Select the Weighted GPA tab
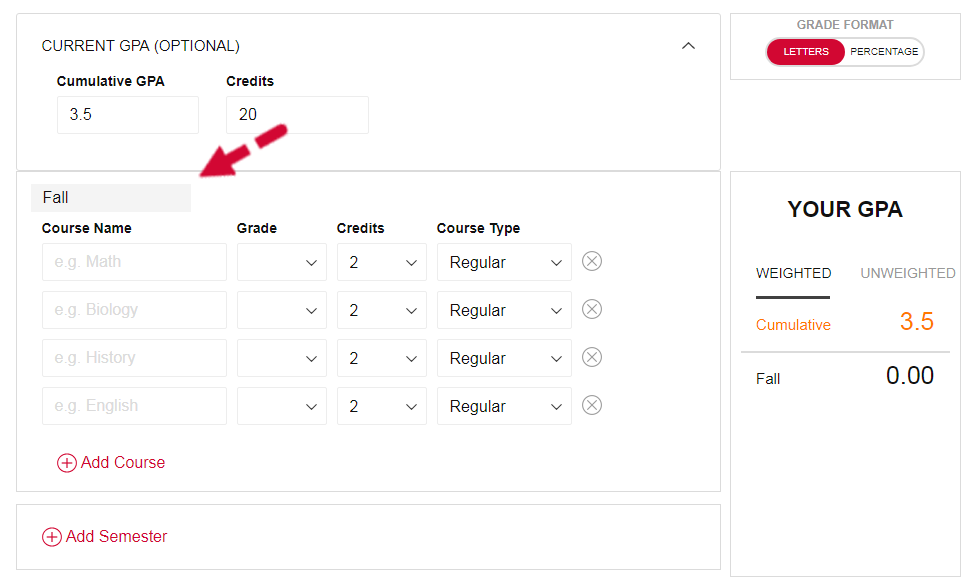 tap(793, 273)
